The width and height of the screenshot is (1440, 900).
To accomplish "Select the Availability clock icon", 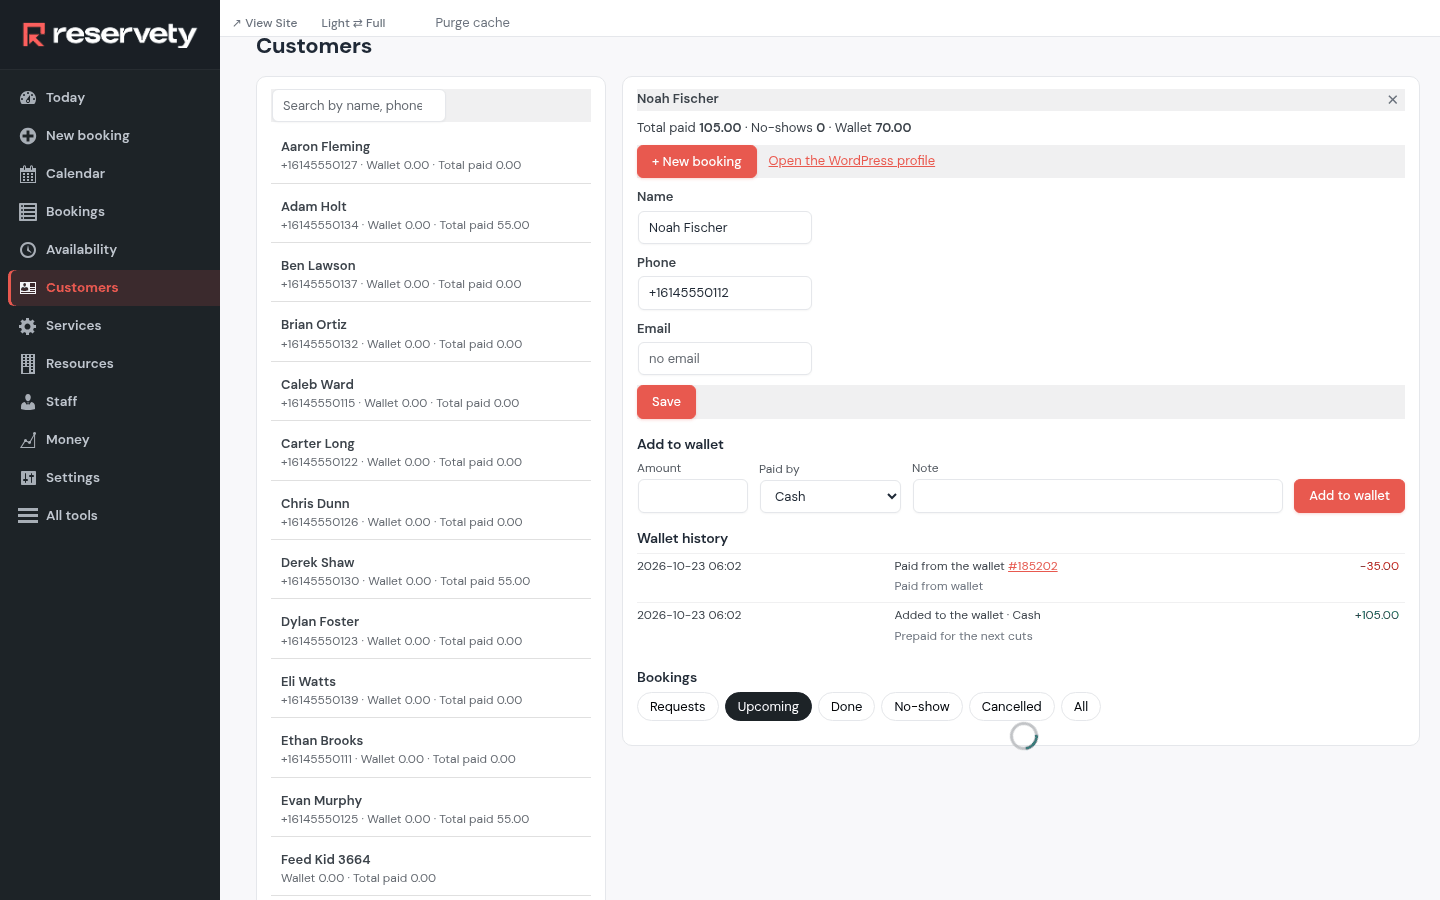I will 28,250.
